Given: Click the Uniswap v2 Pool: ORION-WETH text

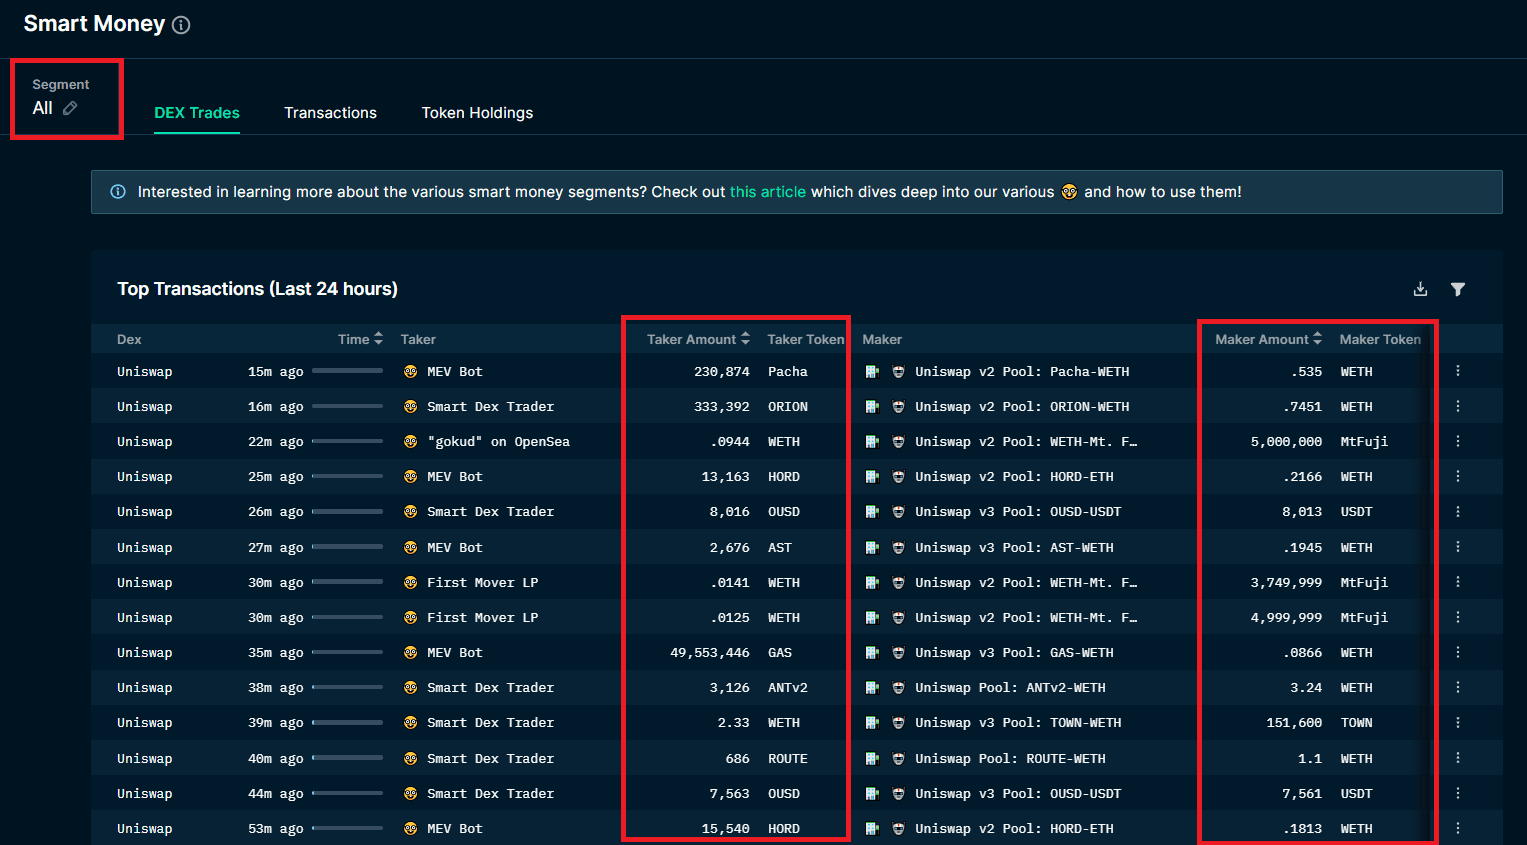Looking at the screenshot, I should [1022, 406].
